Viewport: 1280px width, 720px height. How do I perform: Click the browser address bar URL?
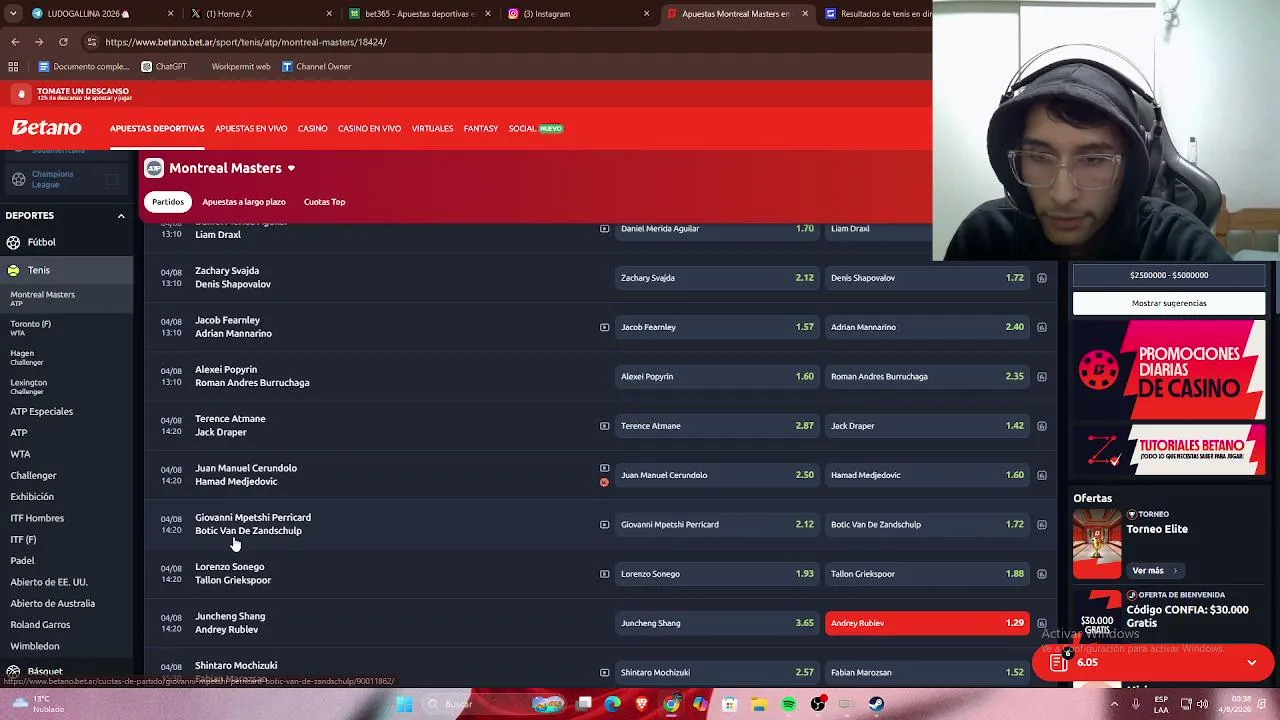coord(246,42)
